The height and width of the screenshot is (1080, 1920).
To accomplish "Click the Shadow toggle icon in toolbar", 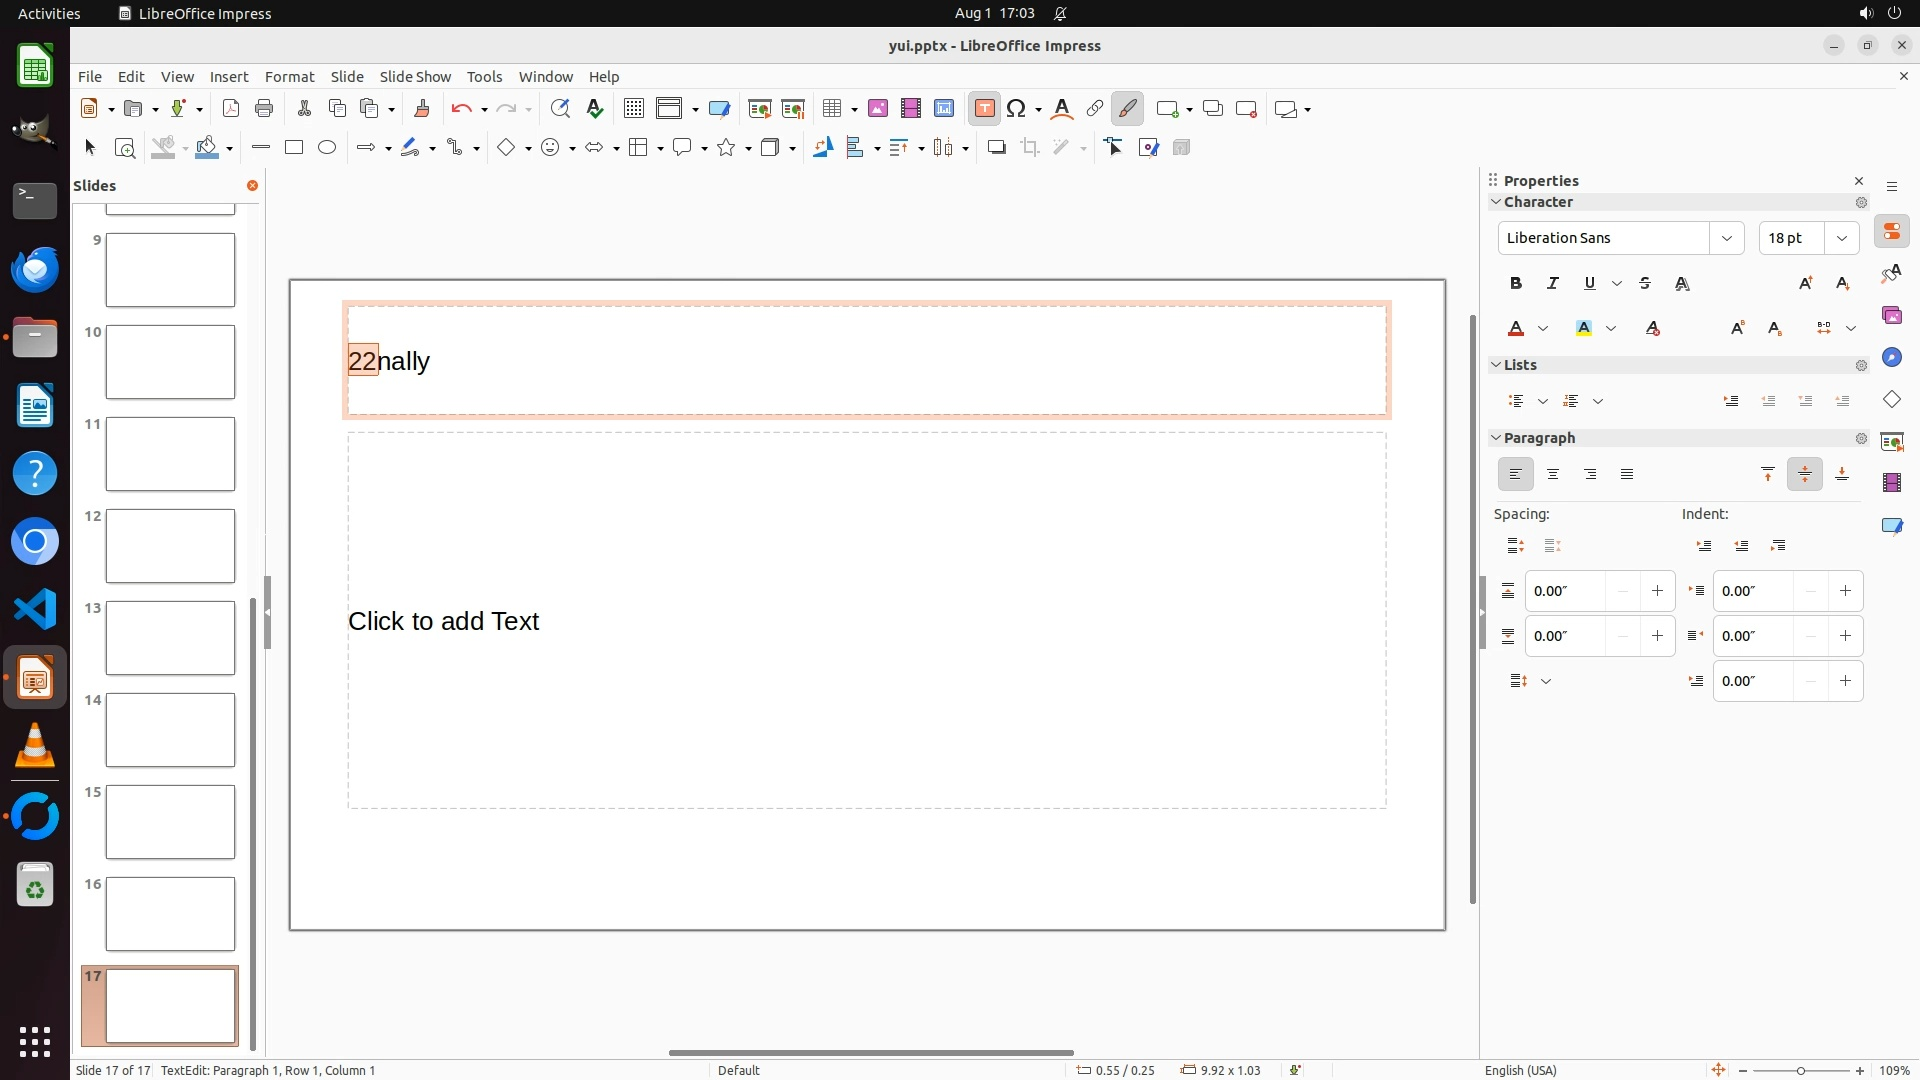I will (996, 148).
